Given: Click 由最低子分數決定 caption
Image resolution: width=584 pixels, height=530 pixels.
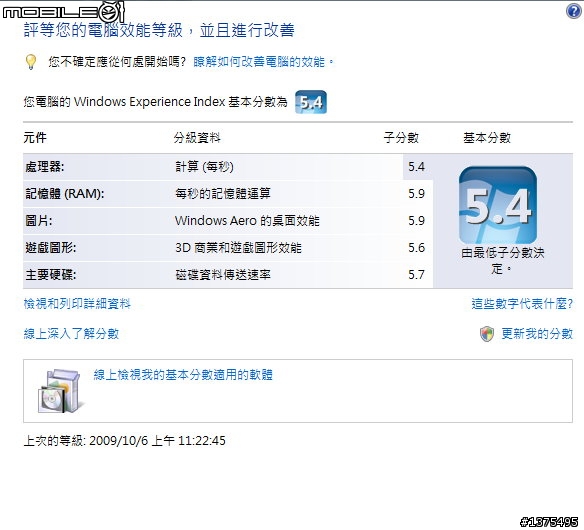Looking at the screenshot, I should point(502,261).
